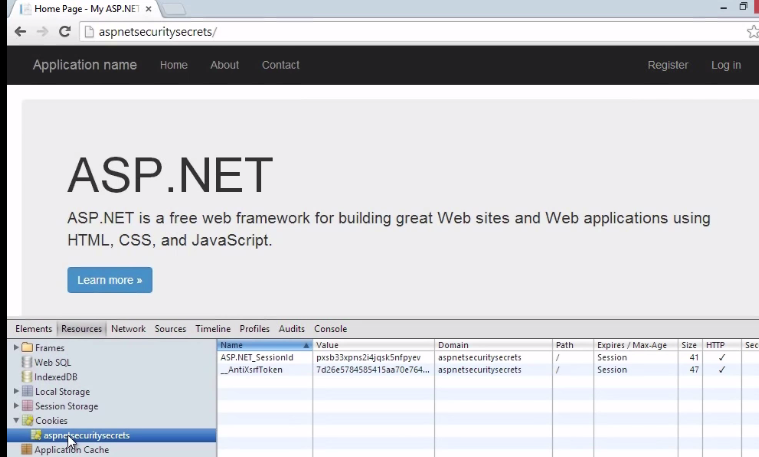
Task: Collapse the Cookies node arrow
Action: coord(16,420)
